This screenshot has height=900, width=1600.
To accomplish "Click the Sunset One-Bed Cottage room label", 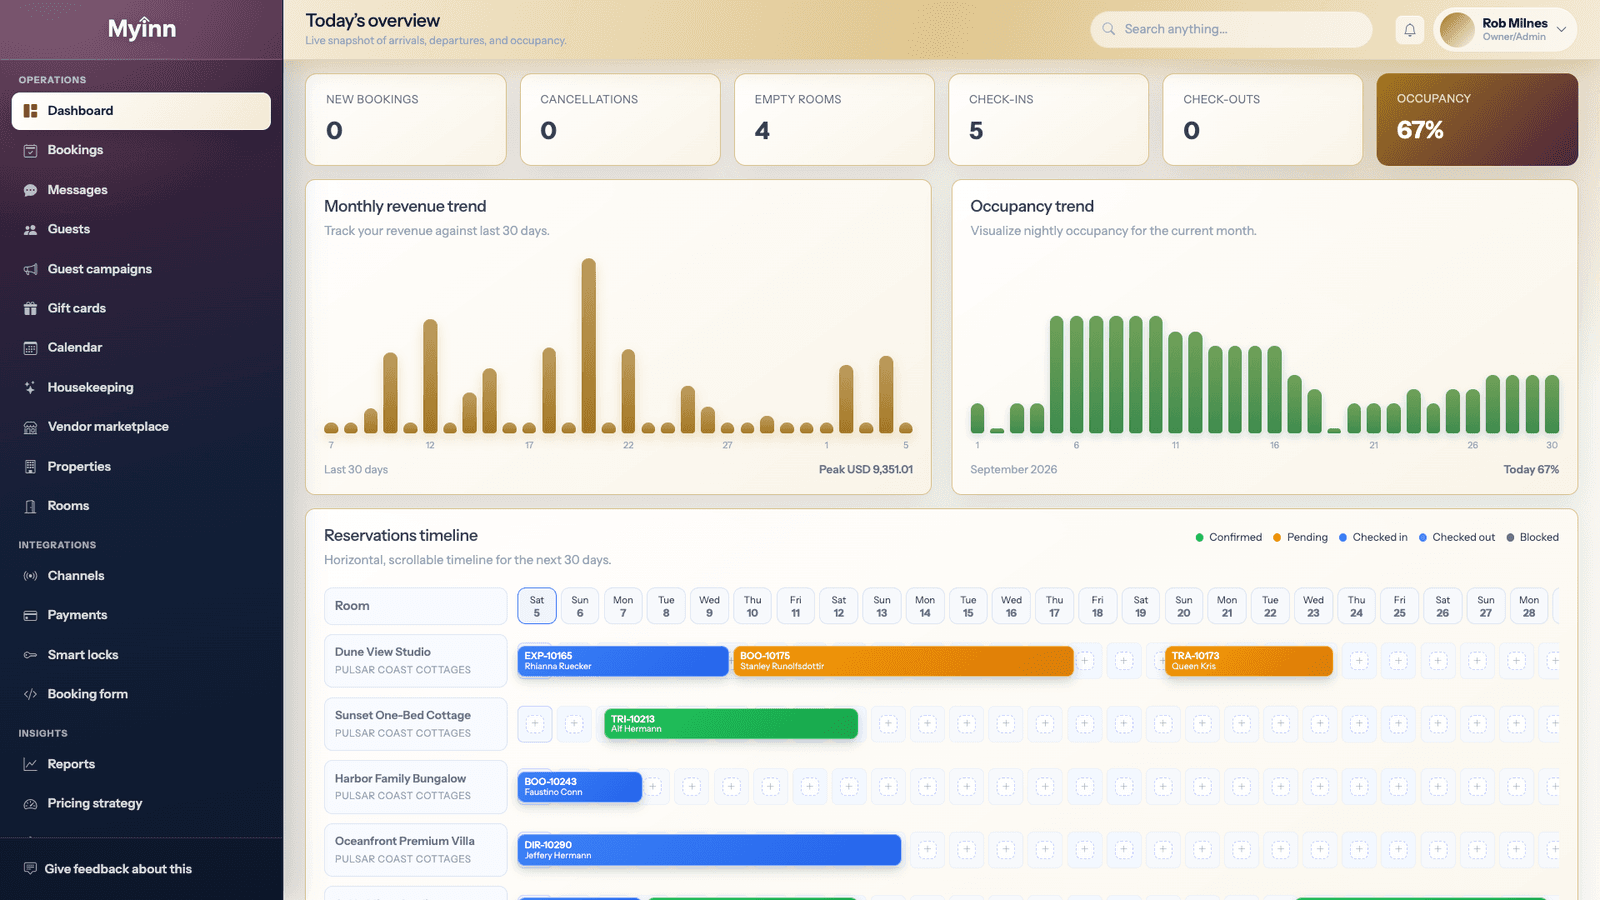I will tap(415, 724).
